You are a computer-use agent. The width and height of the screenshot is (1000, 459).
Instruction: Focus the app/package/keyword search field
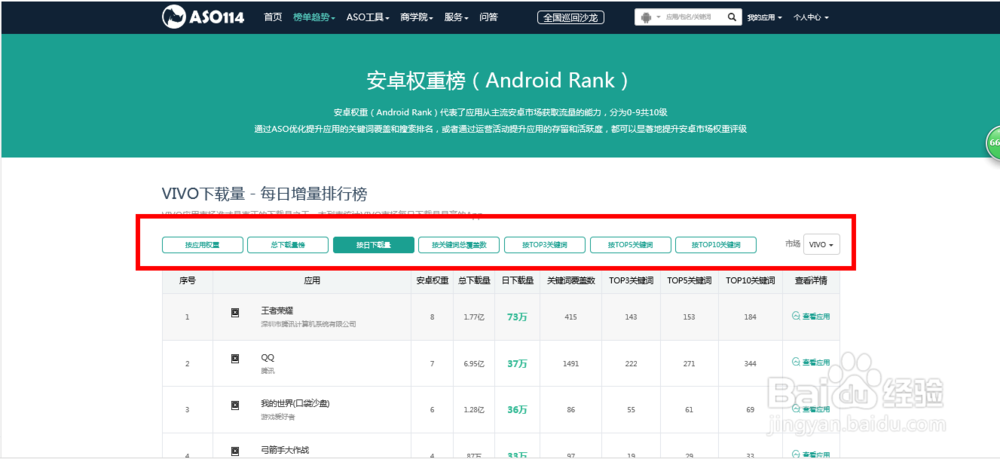click(x=693, y=17)
